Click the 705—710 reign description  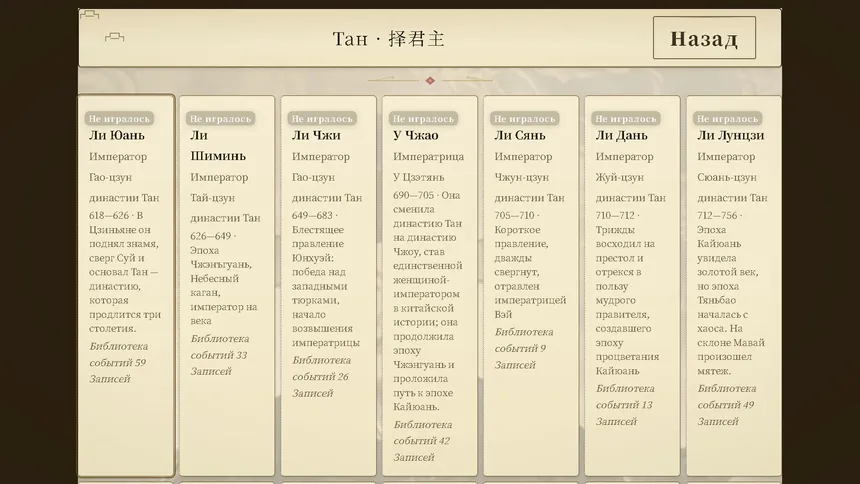coord(530,265)
